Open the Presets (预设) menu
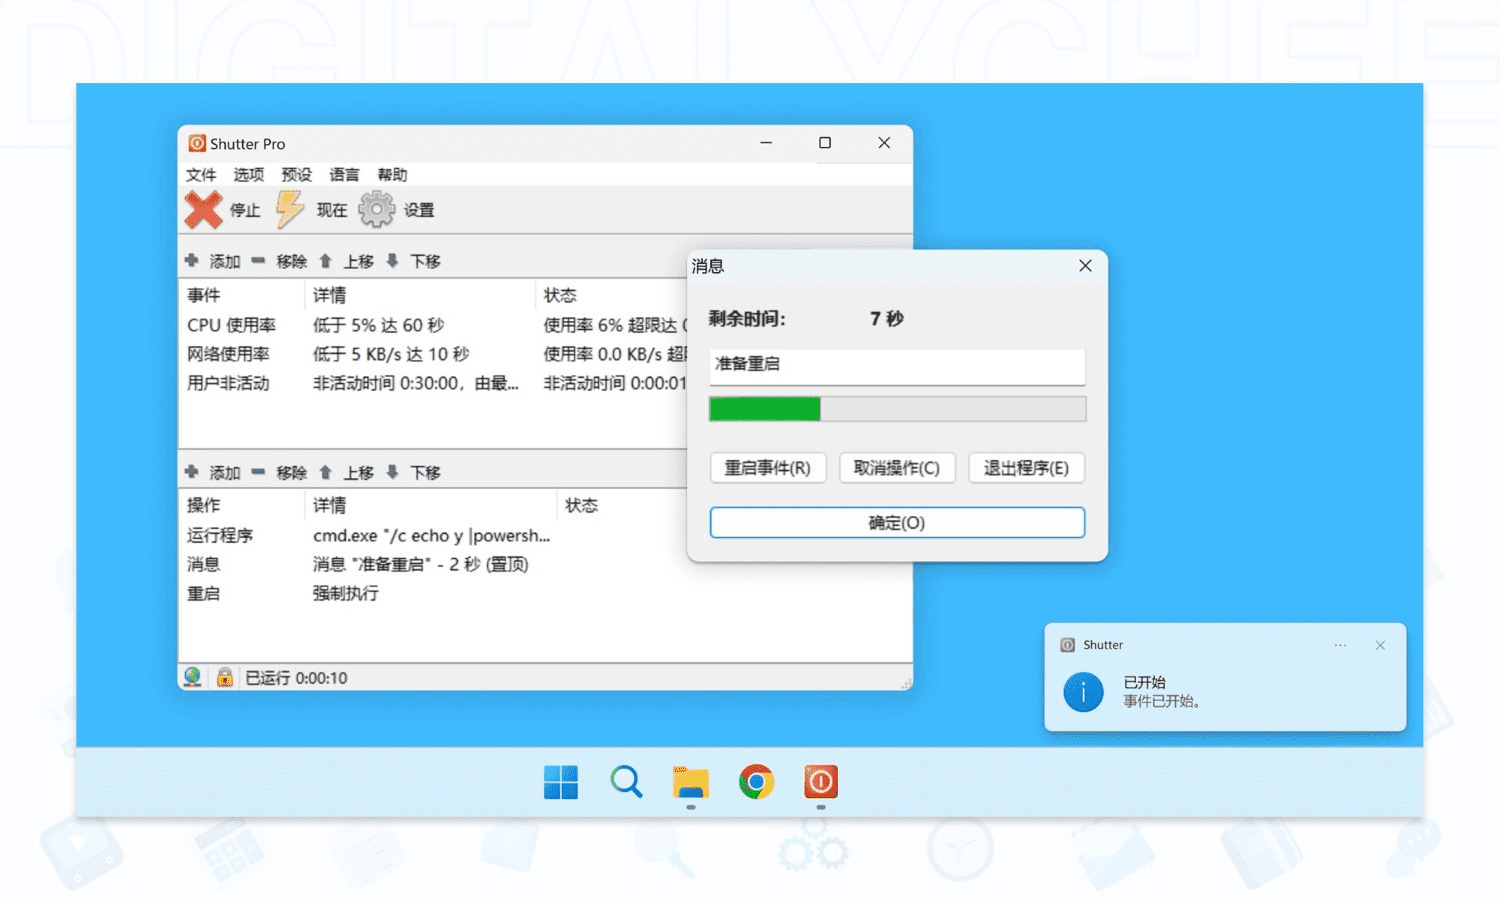 (x=296, y=175)
